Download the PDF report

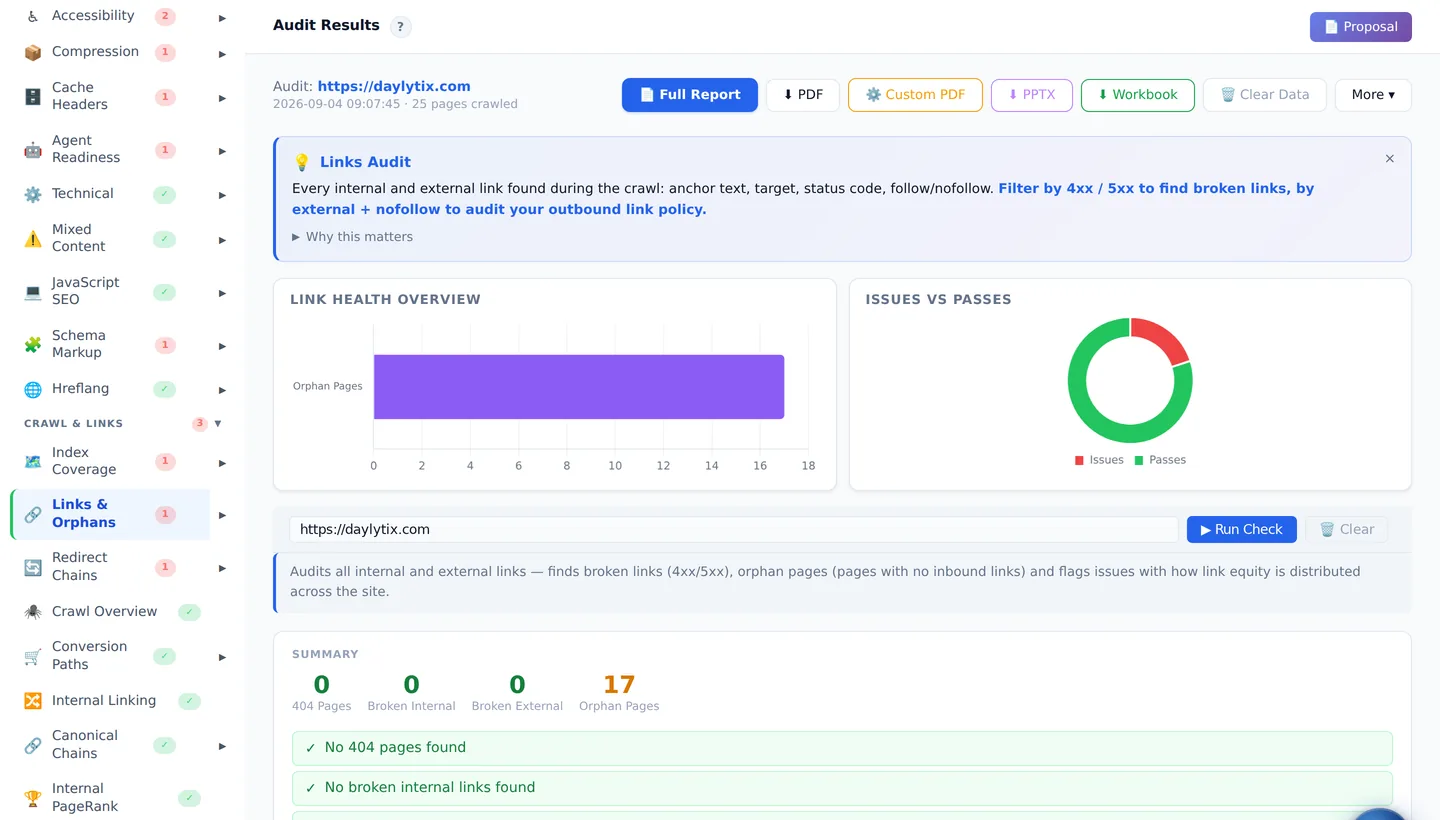click(803, 95)
